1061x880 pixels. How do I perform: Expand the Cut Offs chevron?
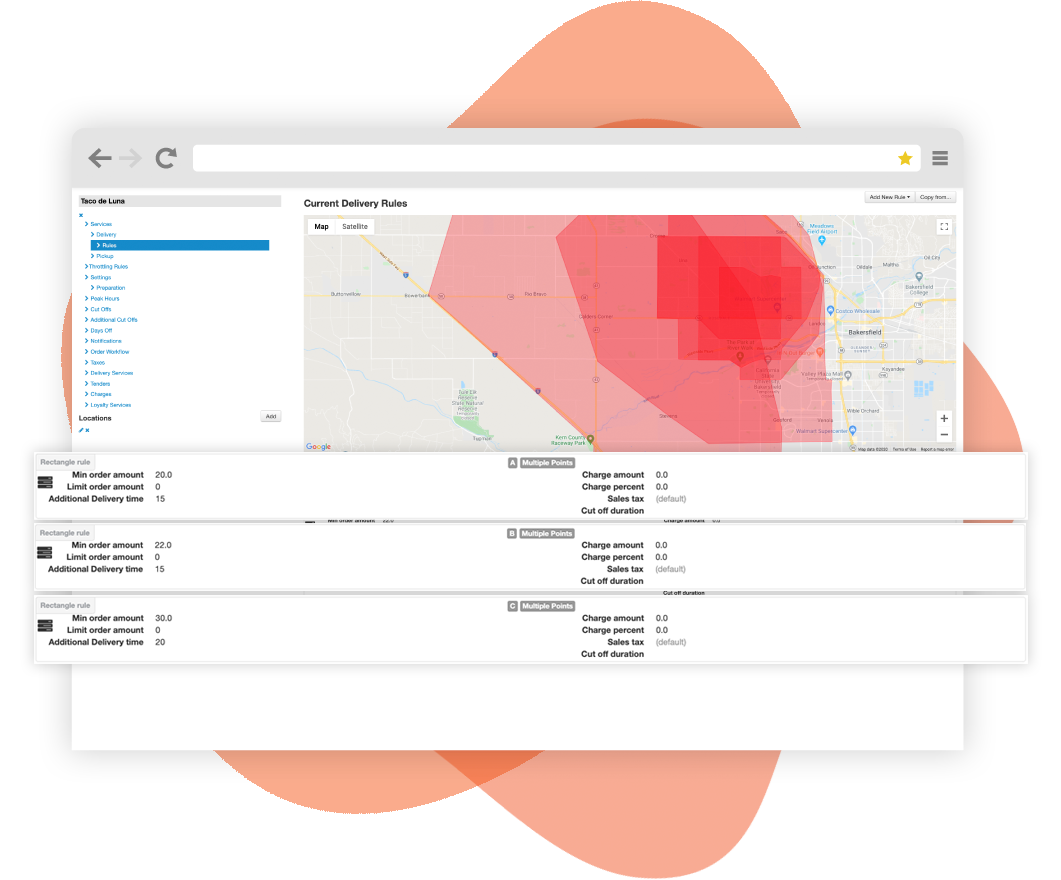pos(86,309)
